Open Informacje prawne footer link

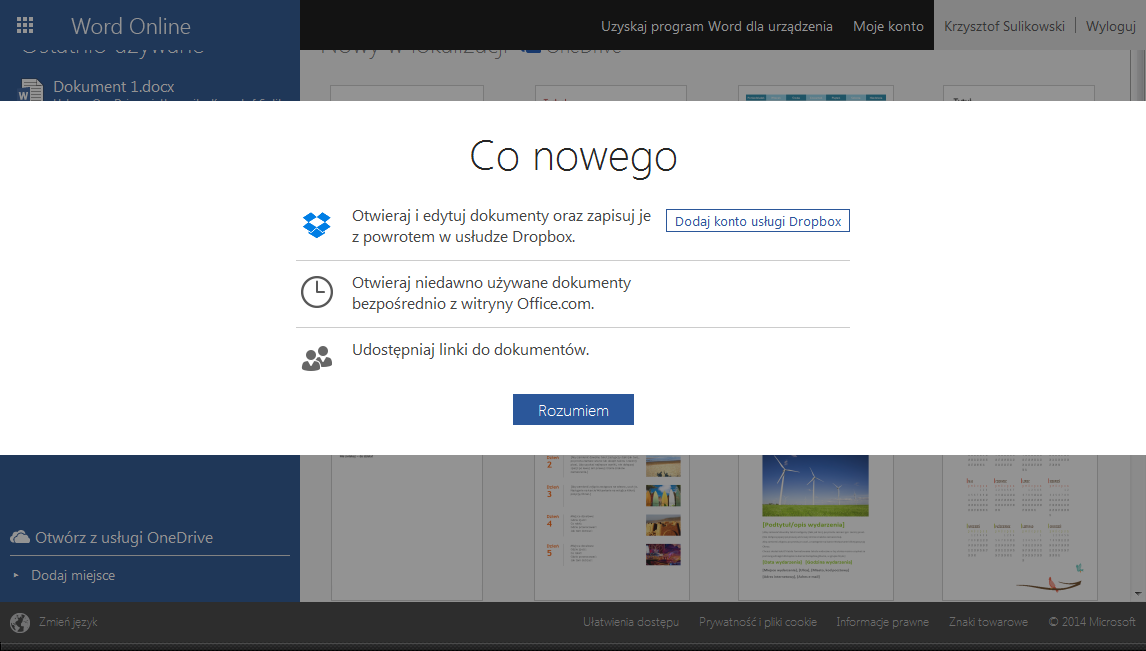[x=882, y=622]
